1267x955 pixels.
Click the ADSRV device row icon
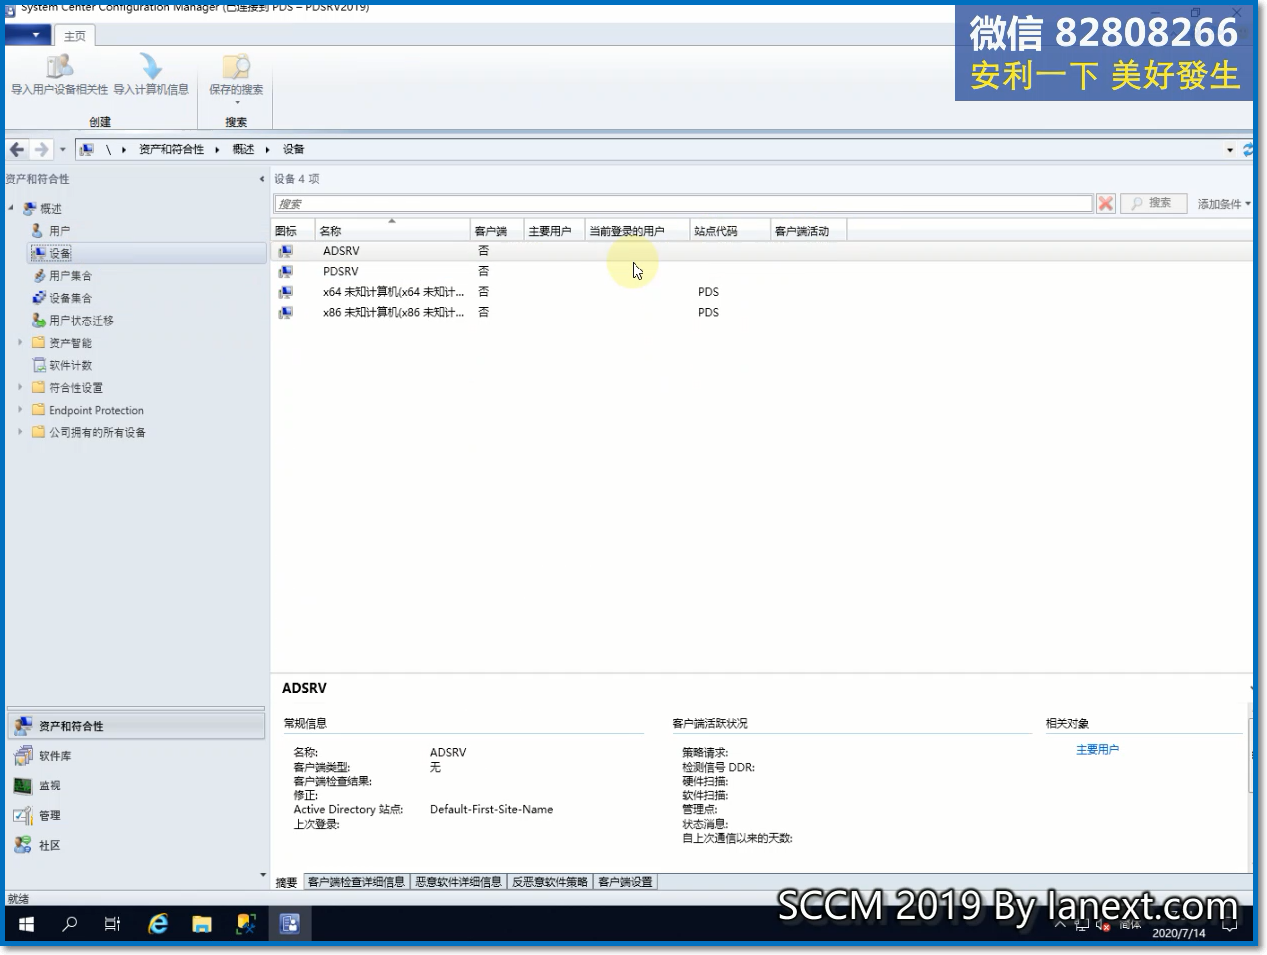(x=286, y=251)
